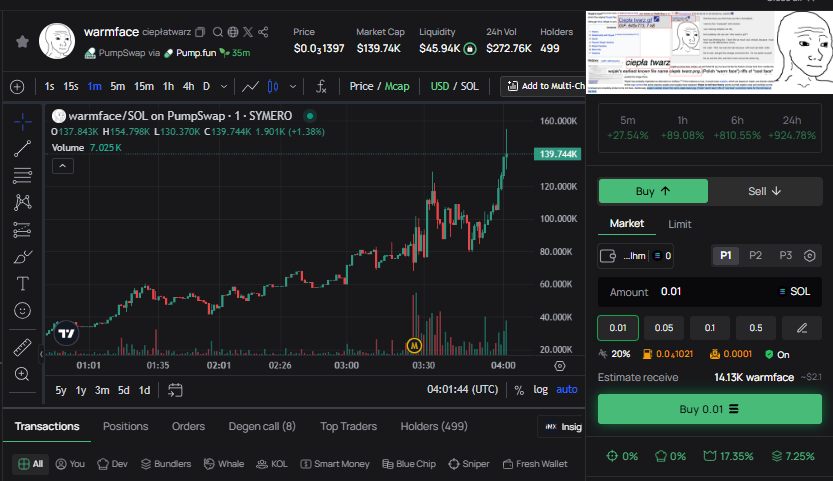Switch to Limit order tab
833x481 pixels.
coord(679,224)
